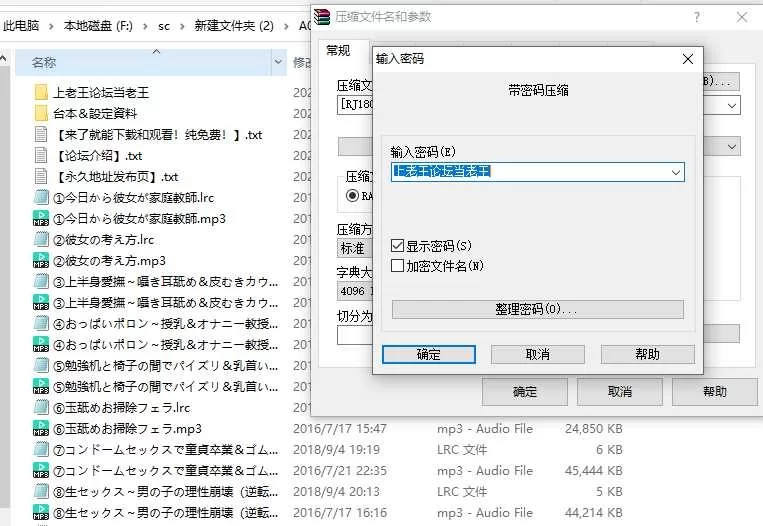Switch to 常规 tab
The width and height of the screenshot is (763, 526).
(338, 51)
